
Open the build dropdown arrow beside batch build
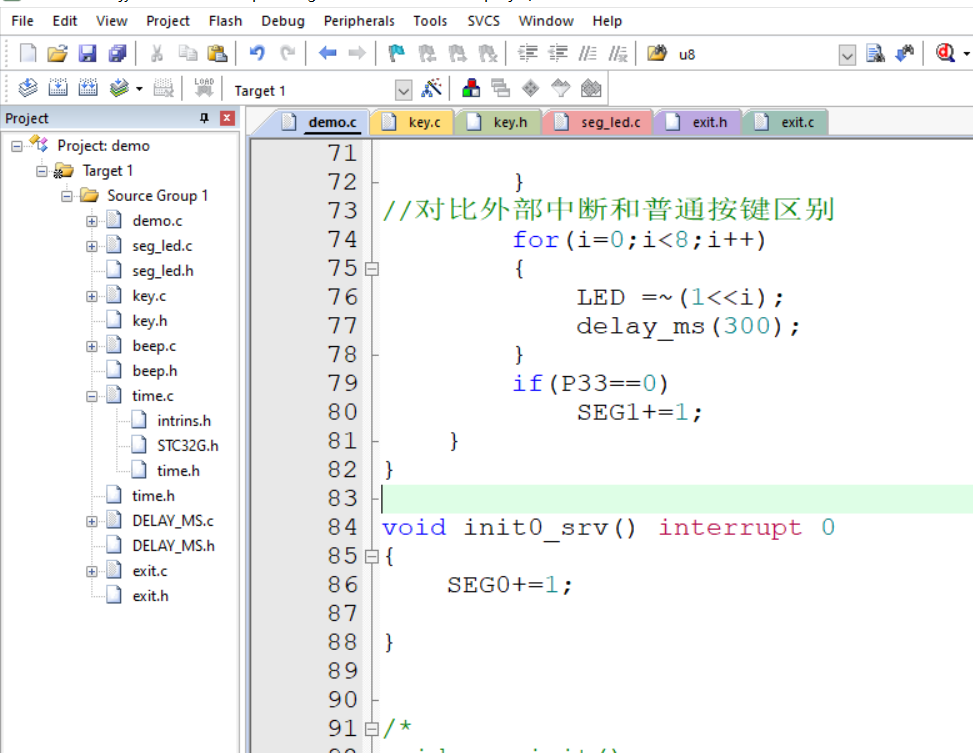pos(139,89)
